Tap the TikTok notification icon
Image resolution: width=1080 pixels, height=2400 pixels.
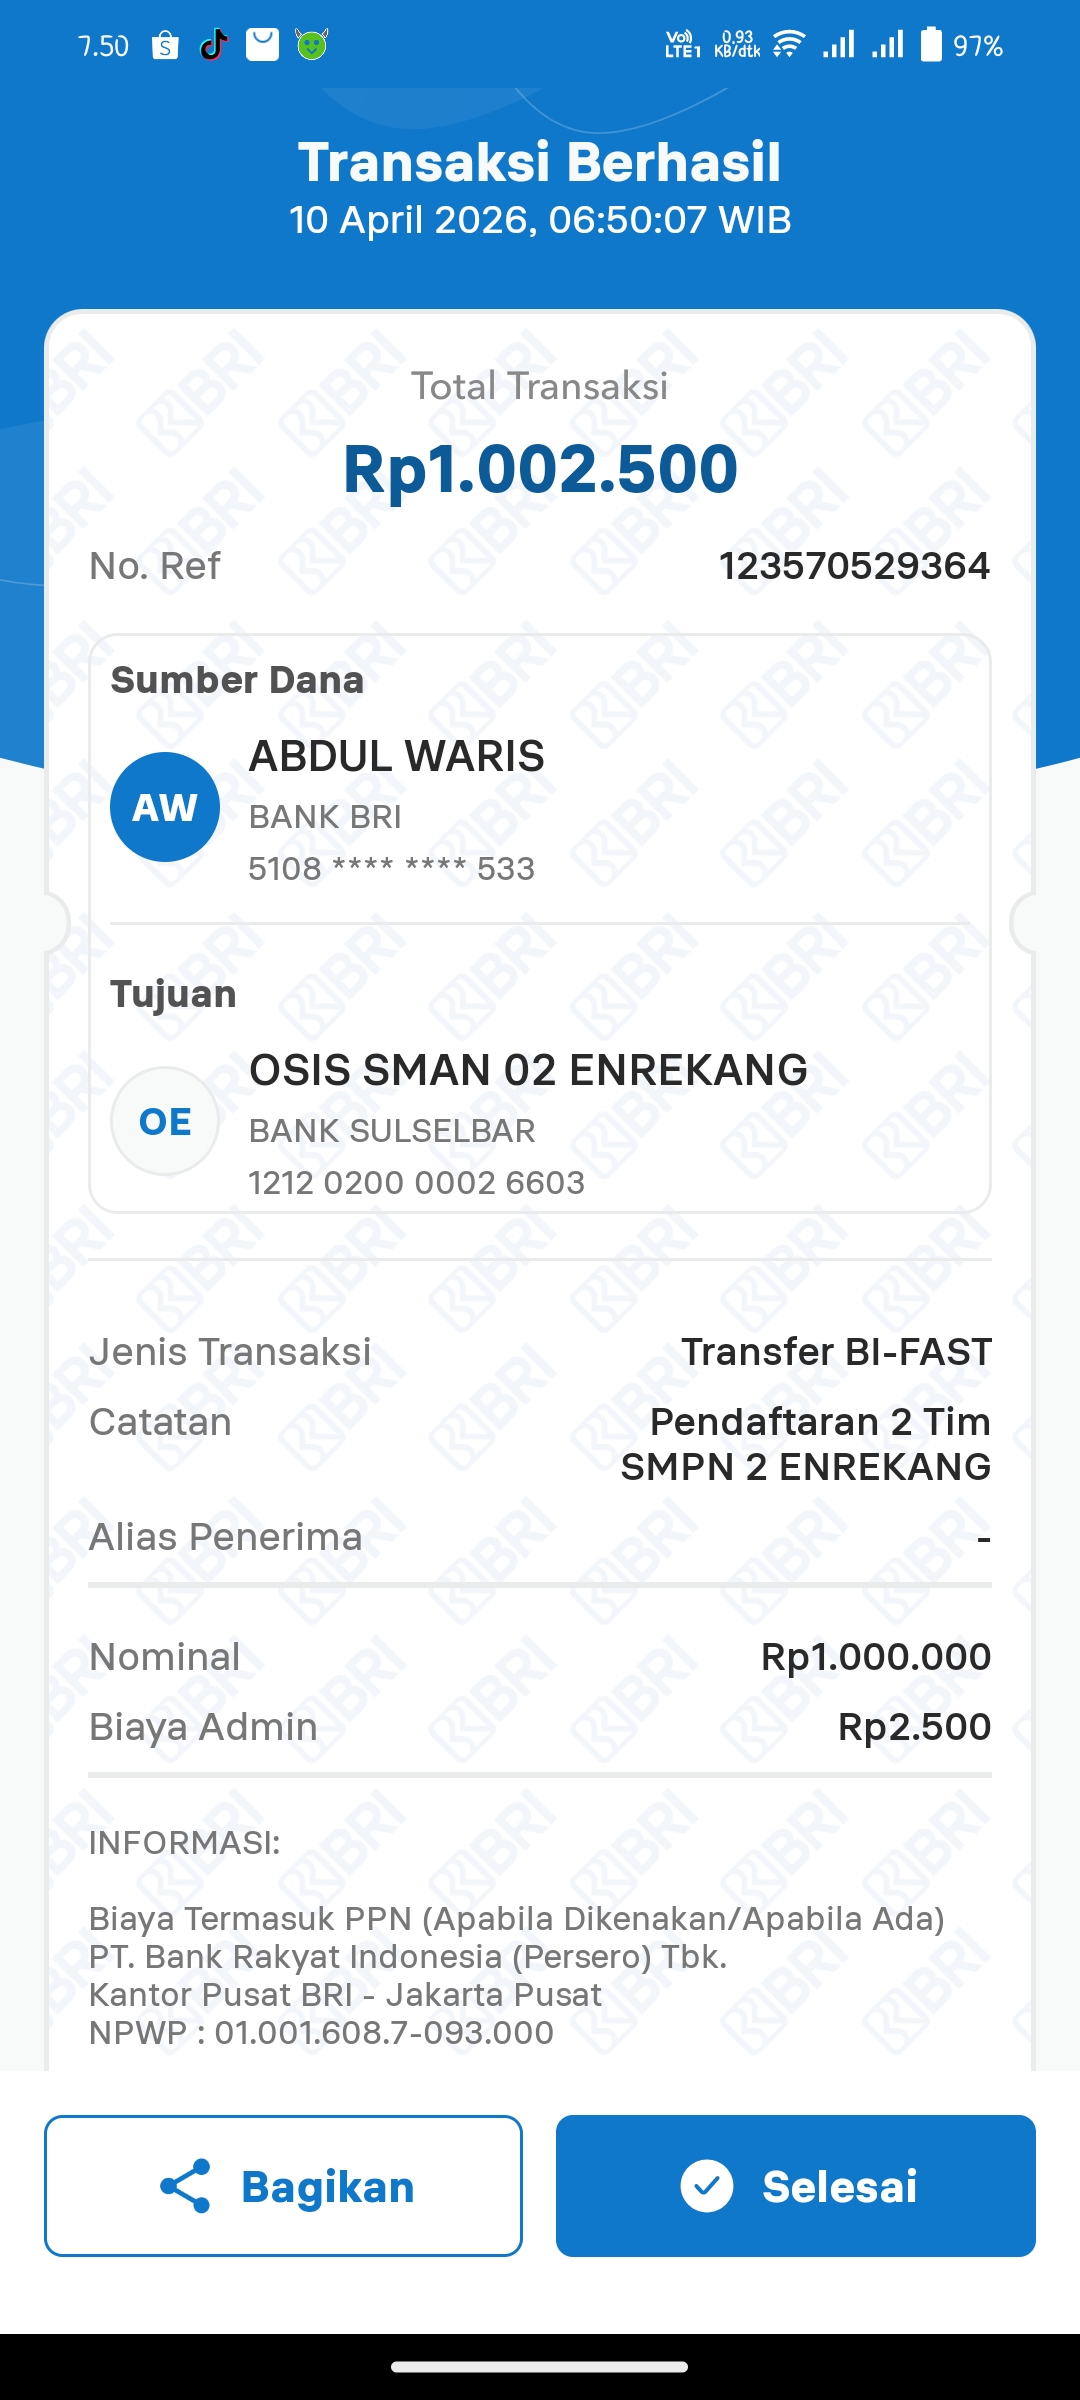(x=213, y=45)
